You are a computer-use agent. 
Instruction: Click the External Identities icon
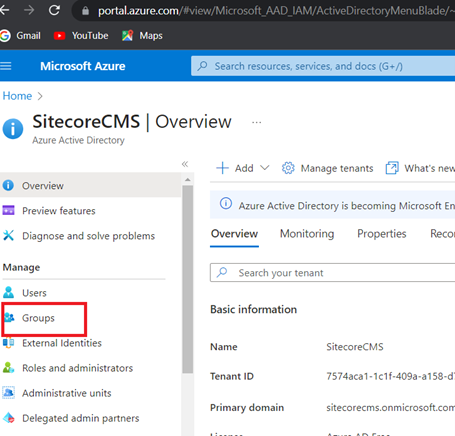point(8,343)
